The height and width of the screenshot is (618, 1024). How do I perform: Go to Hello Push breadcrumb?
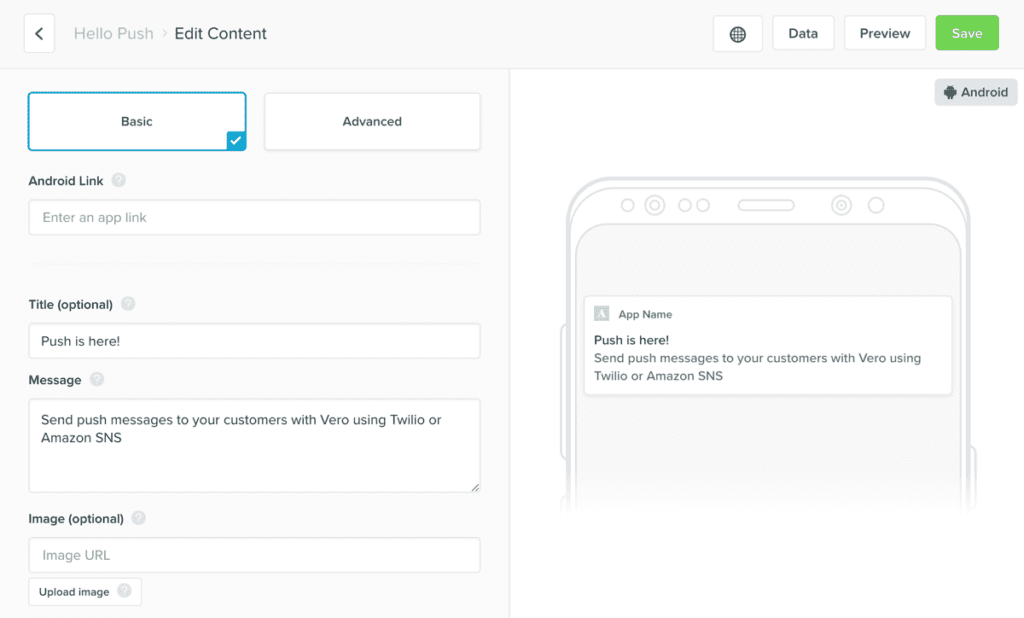pos(114,34)
